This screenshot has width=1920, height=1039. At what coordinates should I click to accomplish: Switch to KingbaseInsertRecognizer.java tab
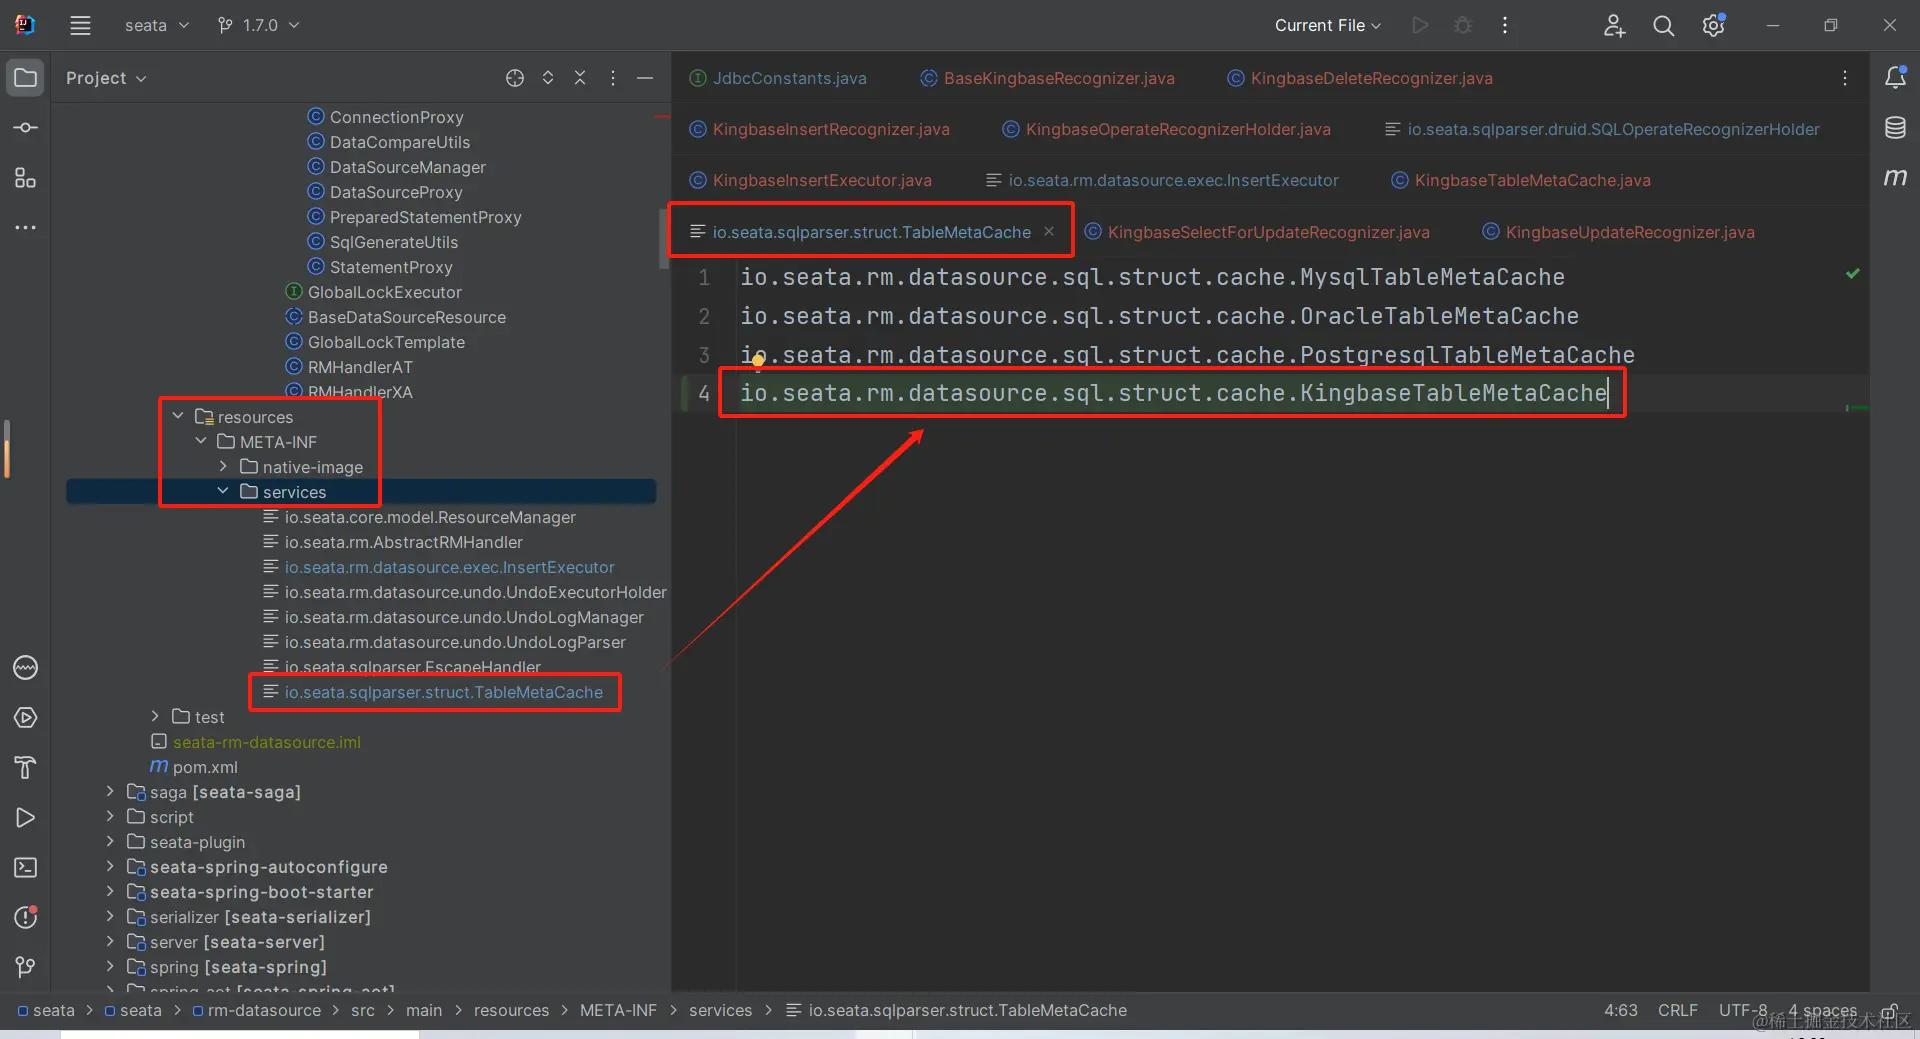(x=820, y=129)
